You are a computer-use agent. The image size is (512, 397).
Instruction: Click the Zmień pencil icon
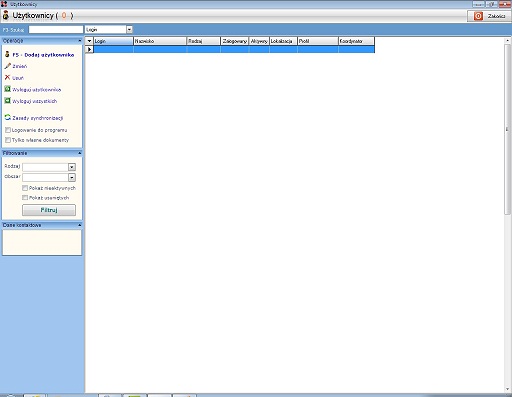7,66
